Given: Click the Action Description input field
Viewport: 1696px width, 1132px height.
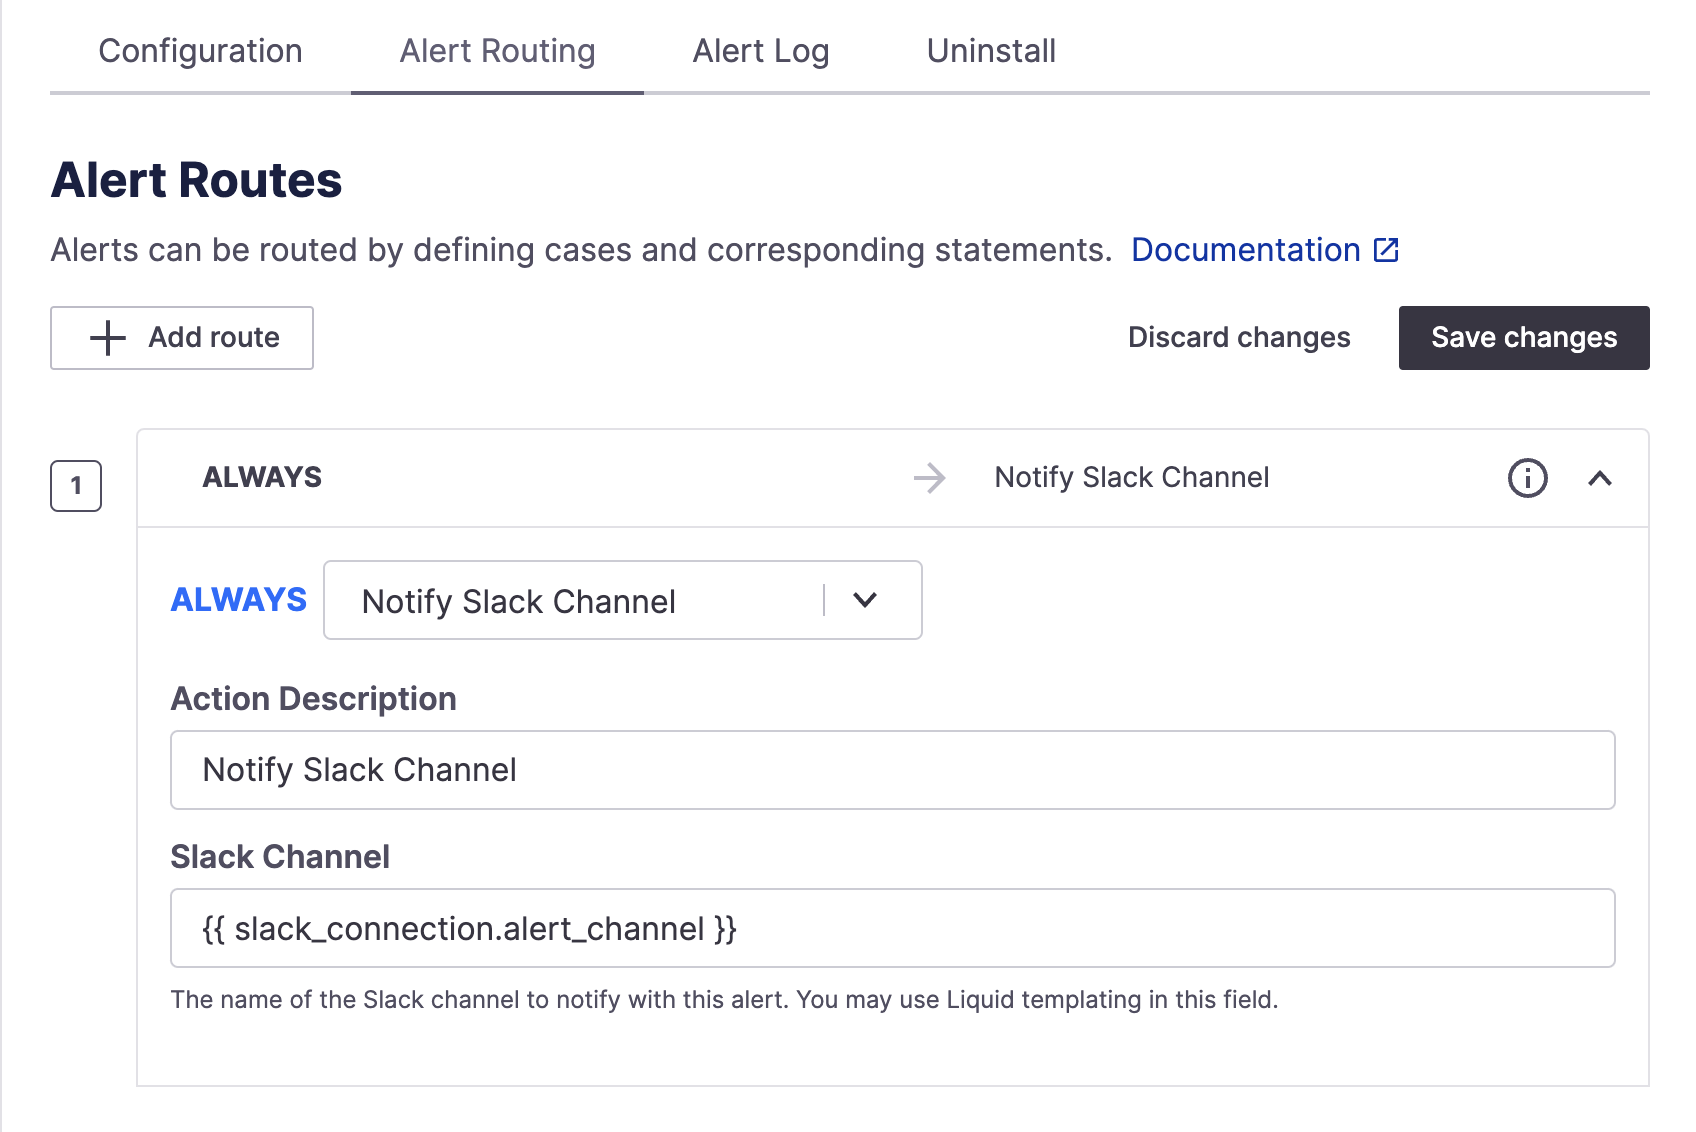Looking at the screenshot, I should [892, 770].
